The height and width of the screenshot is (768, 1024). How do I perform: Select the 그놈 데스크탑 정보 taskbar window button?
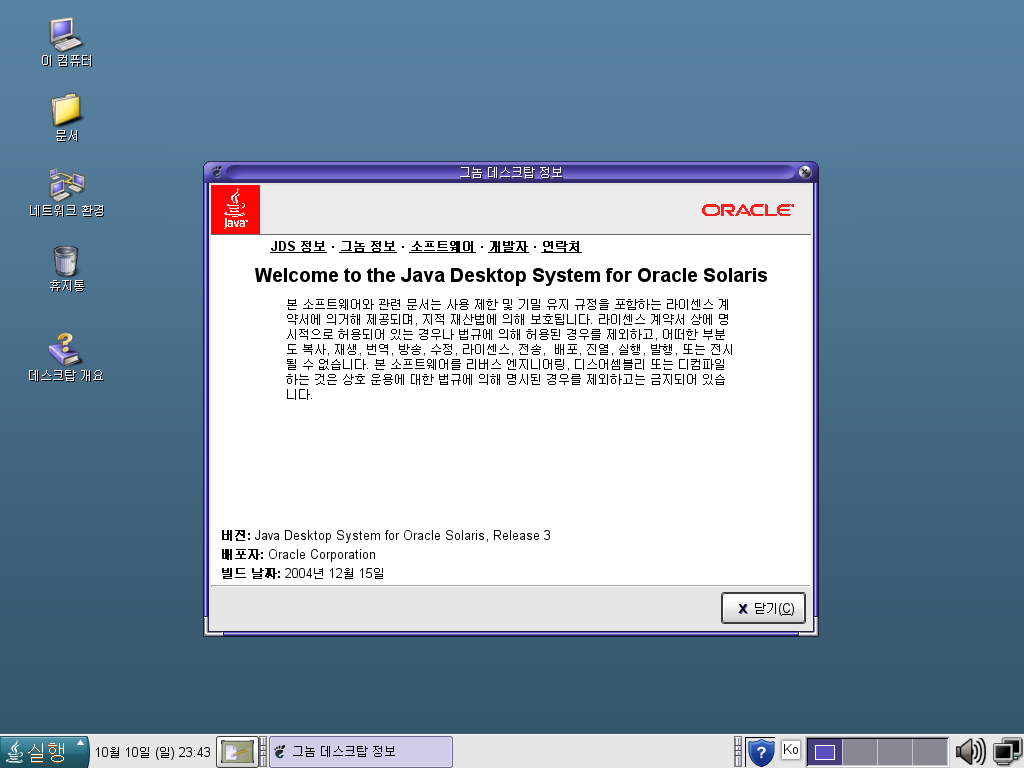point(361,752)
